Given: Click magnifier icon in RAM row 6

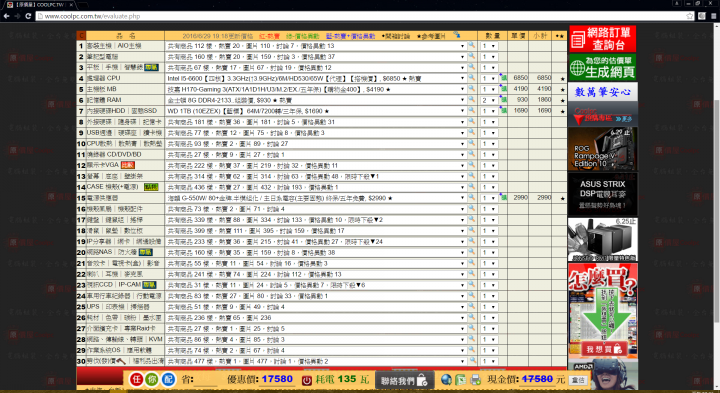Looking at the screenshot, I should (x=472, y=100).
